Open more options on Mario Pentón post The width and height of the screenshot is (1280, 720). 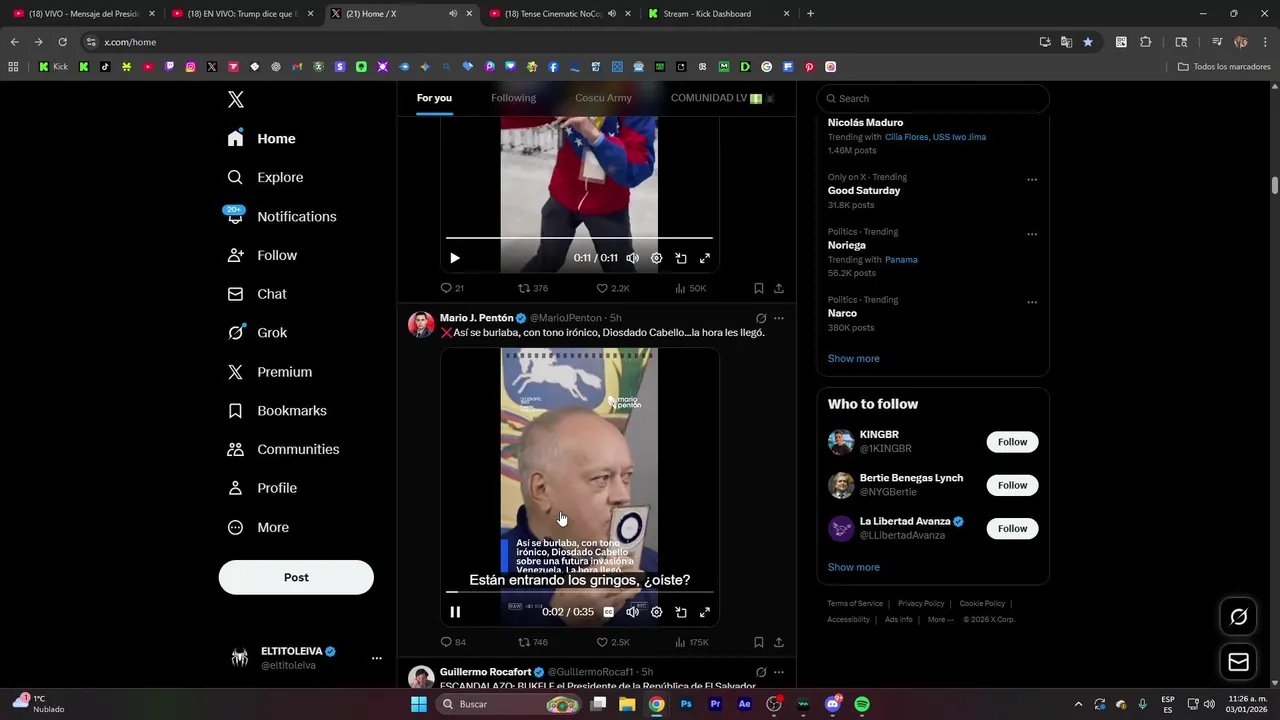click(x=779, y=318)
